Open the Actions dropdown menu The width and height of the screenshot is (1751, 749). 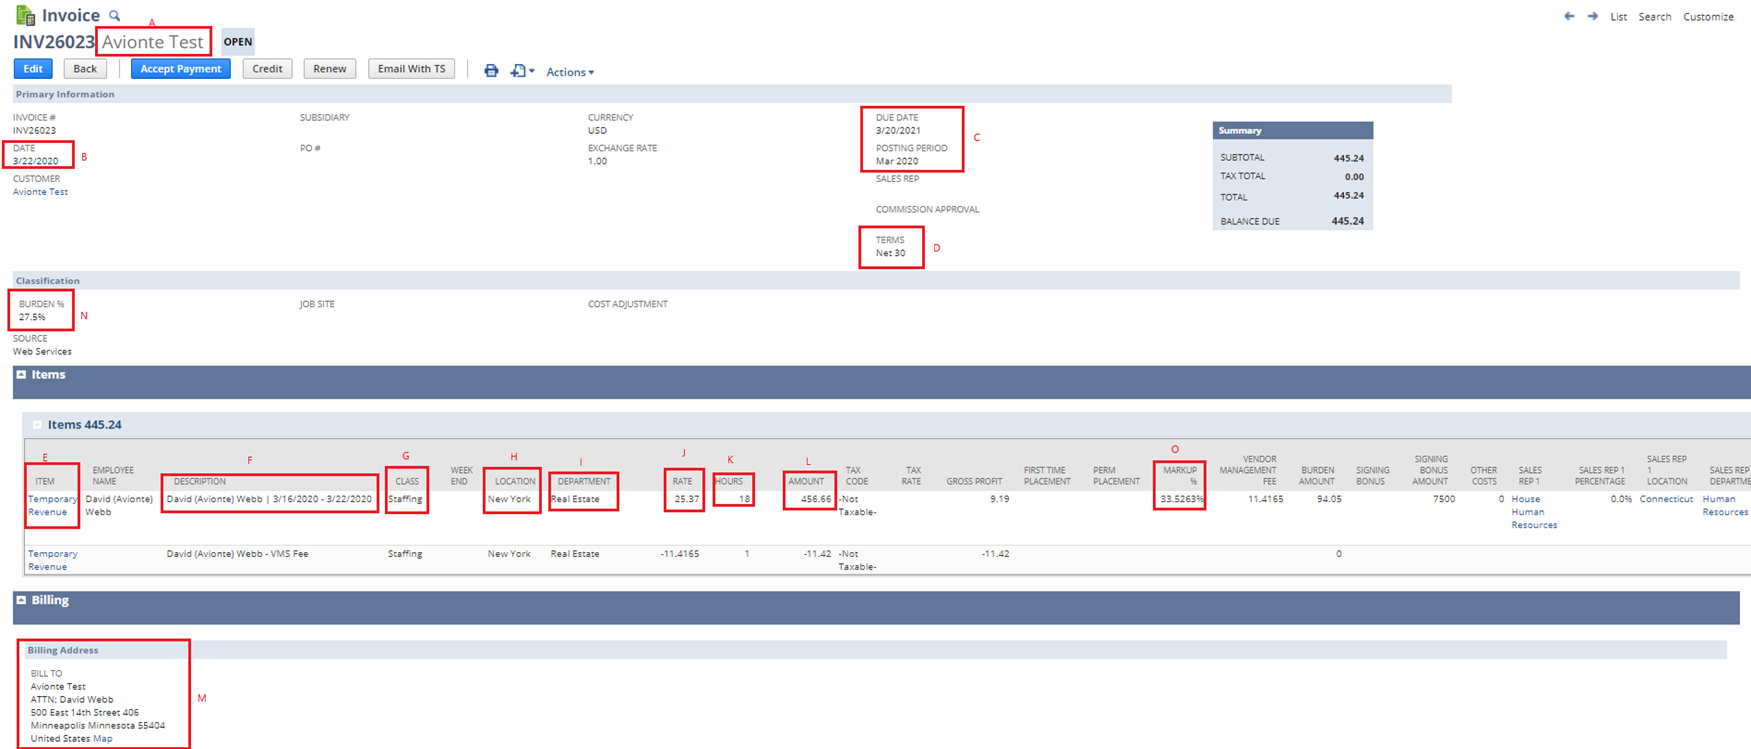coord(570,72)
